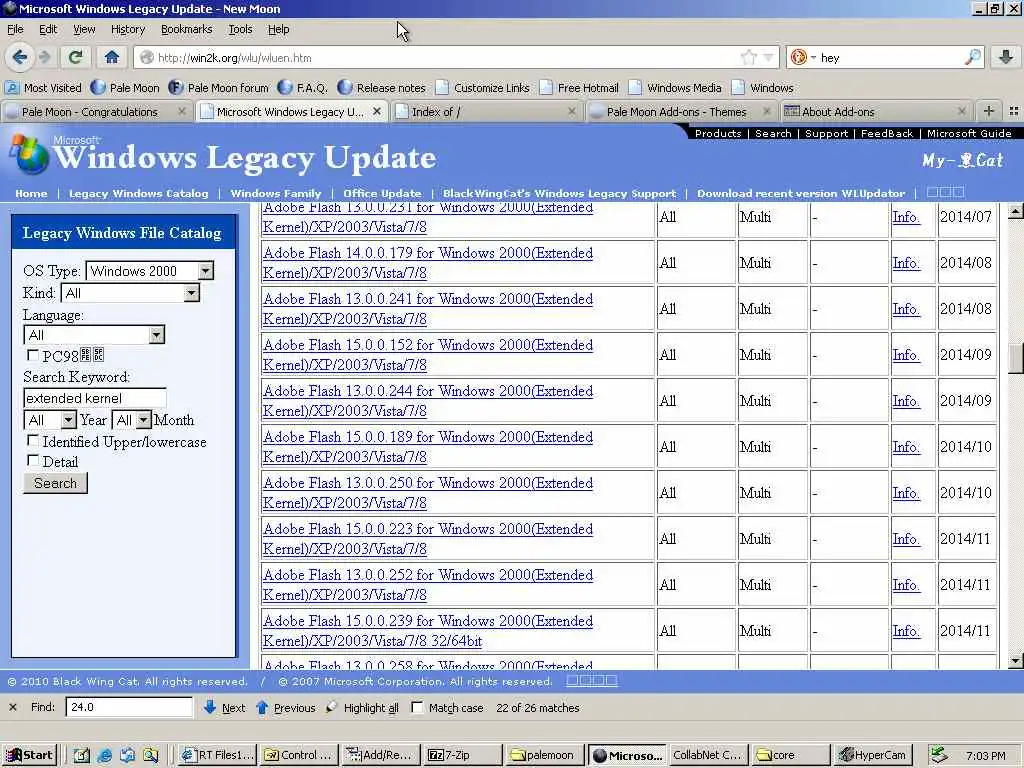Click the search magnifier in the search box
The width and height of the screenshot is (1024, 768).
[x=972, y=57]
